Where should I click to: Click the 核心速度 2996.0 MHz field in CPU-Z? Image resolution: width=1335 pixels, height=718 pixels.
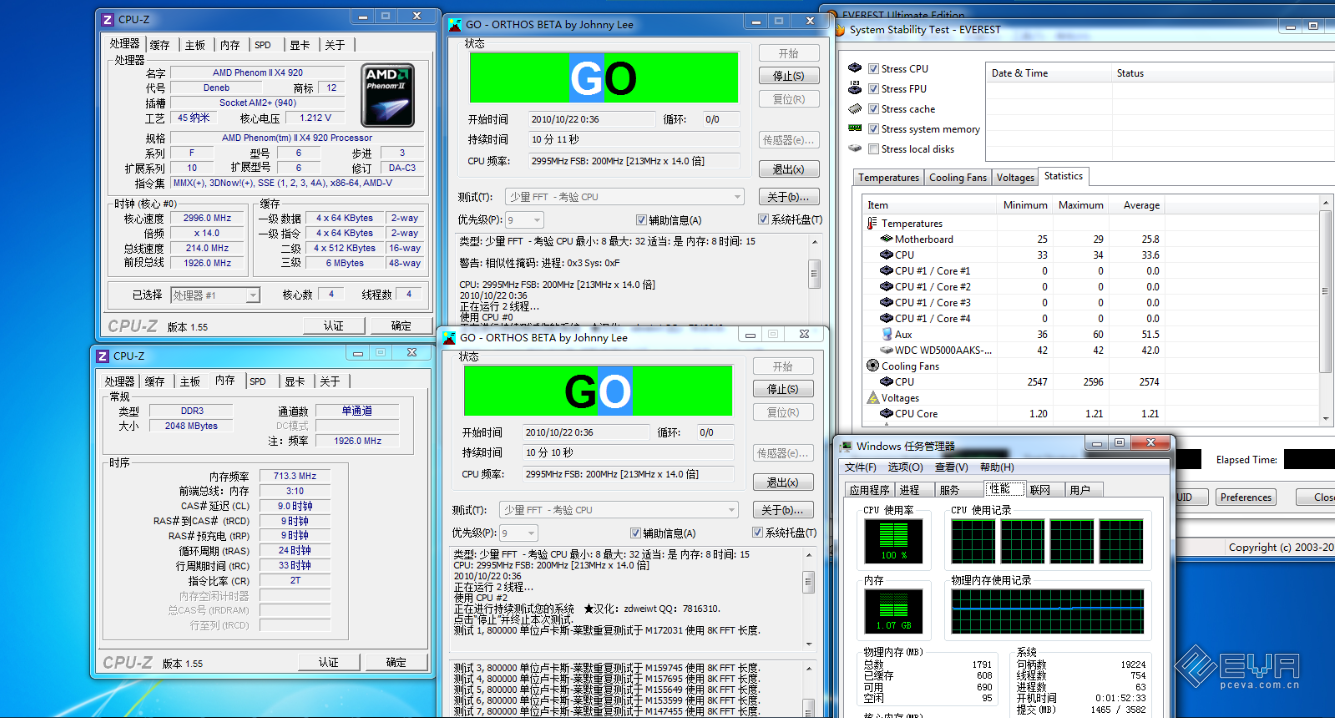[208, 218]
